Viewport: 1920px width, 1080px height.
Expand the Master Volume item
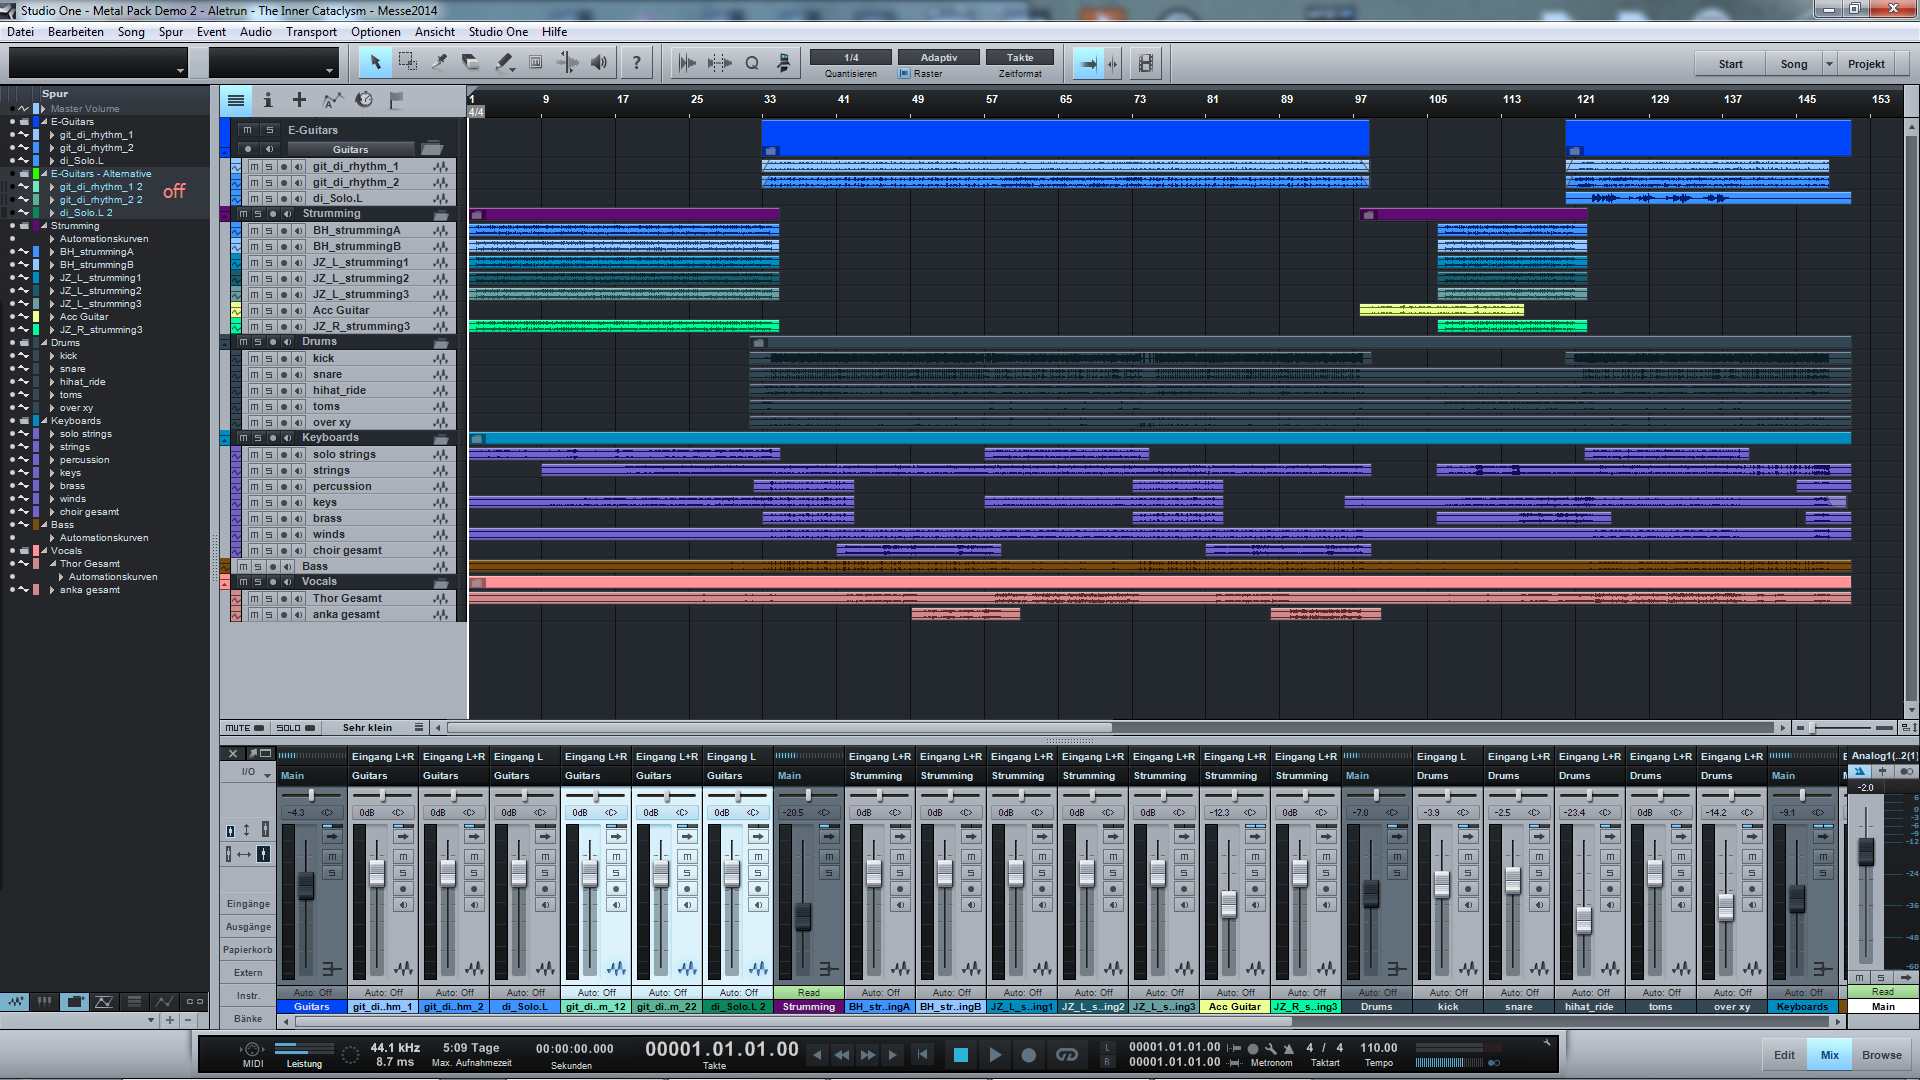pos(43,109)
